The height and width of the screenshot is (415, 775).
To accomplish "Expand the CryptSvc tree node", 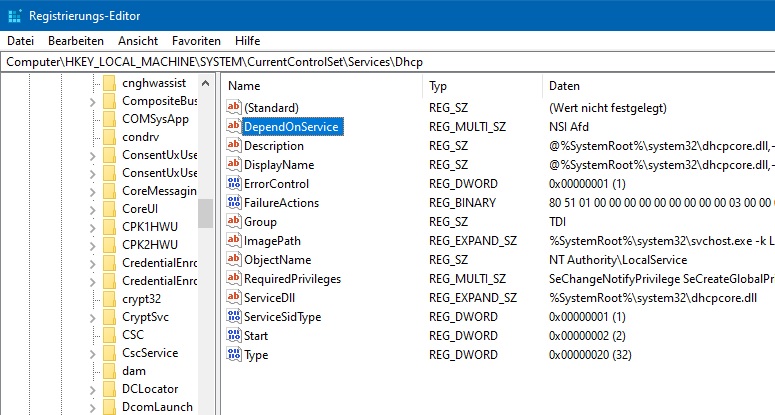I will (x=93, y=318).
